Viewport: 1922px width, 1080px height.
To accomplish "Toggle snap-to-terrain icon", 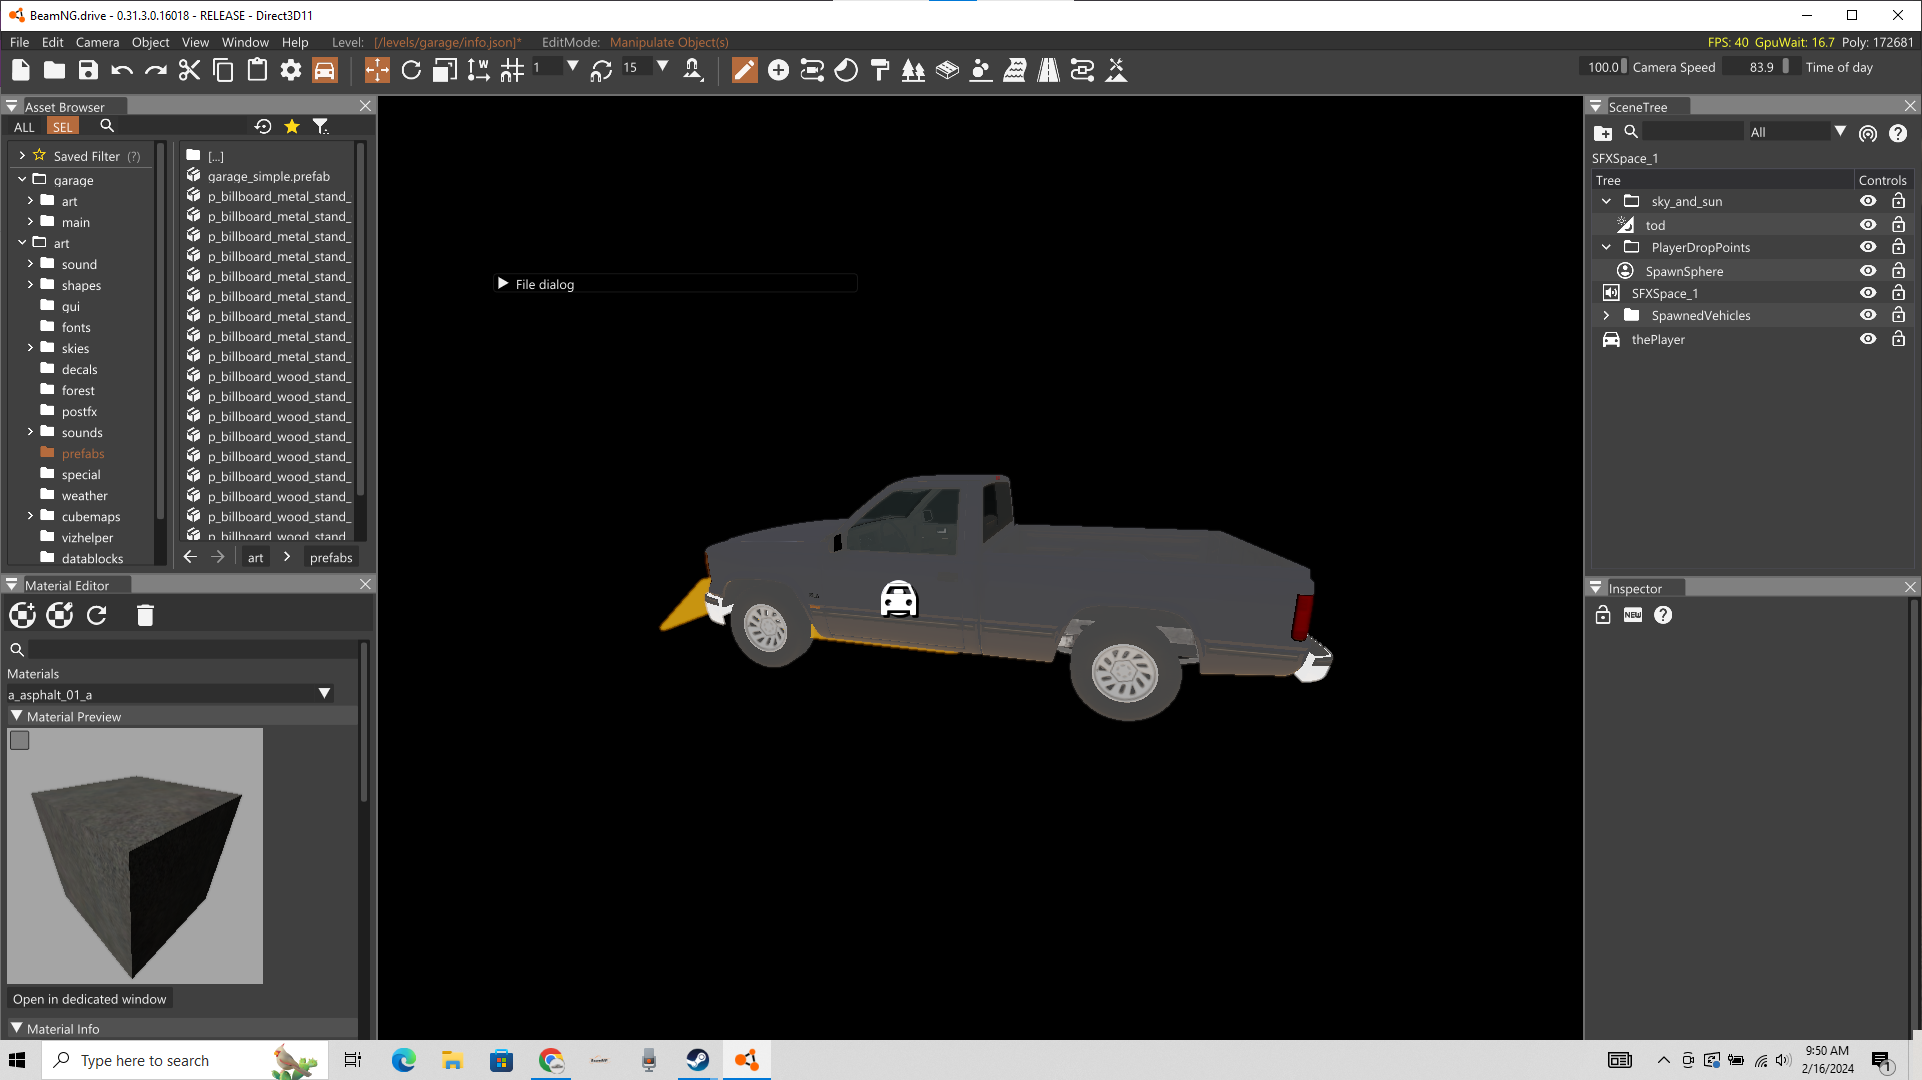I will [x=693, y=70].
